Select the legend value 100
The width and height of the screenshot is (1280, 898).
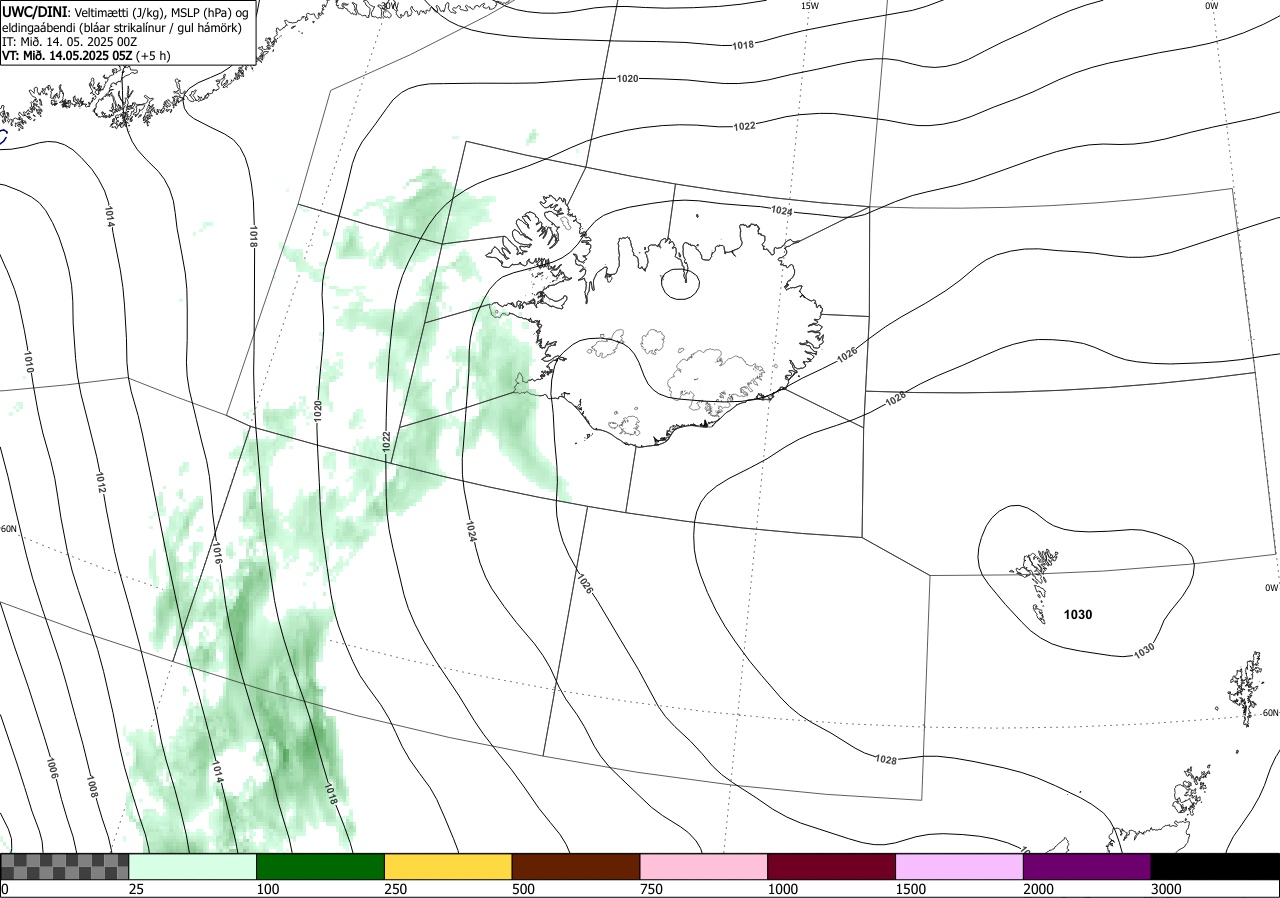tap(267, 889)
